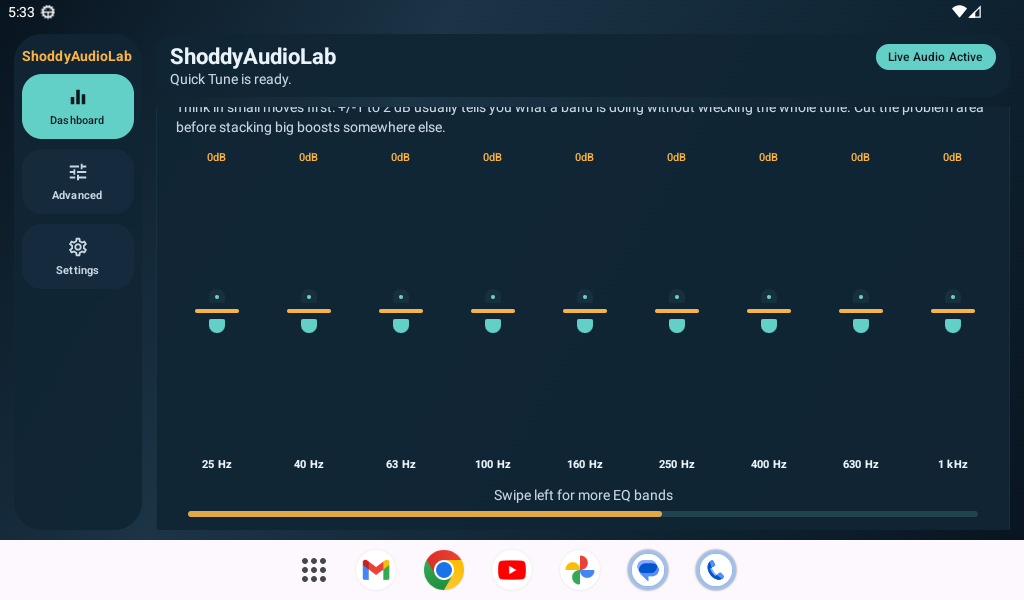Viewport: 1024px width, 600px height.
Task: Click the Wi-Fi status icon
Action: [959, 12]
